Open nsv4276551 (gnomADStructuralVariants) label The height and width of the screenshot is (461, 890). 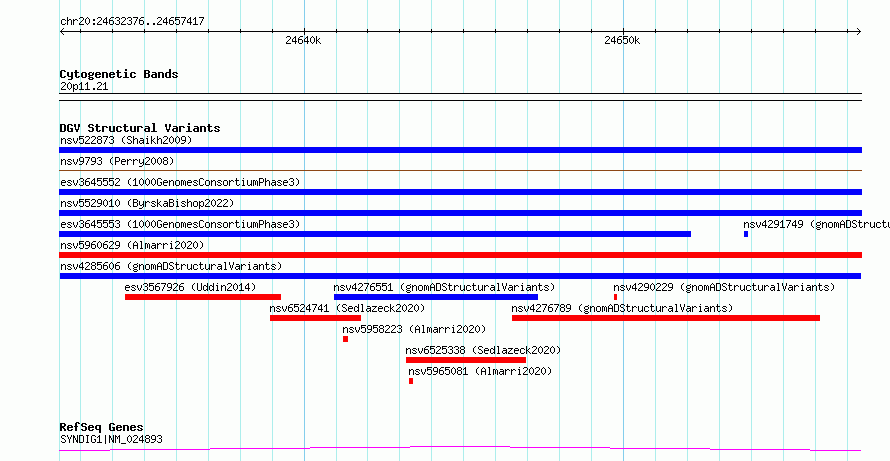[444, 287]
